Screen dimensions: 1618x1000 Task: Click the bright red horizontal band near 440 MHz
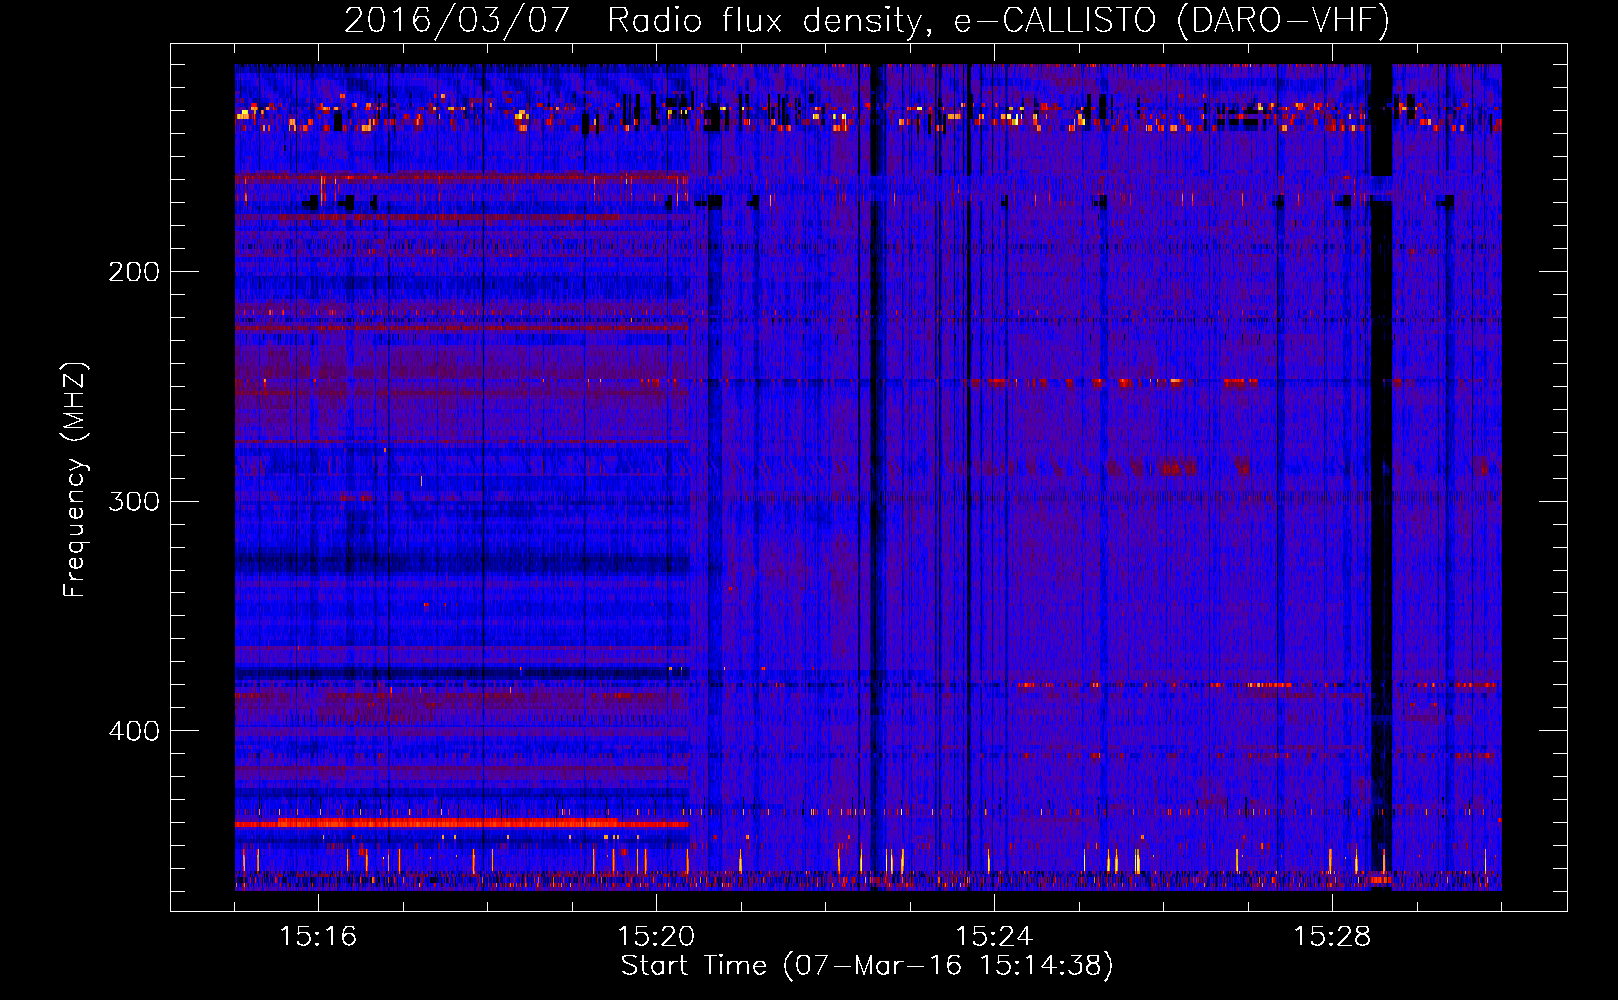462,823
